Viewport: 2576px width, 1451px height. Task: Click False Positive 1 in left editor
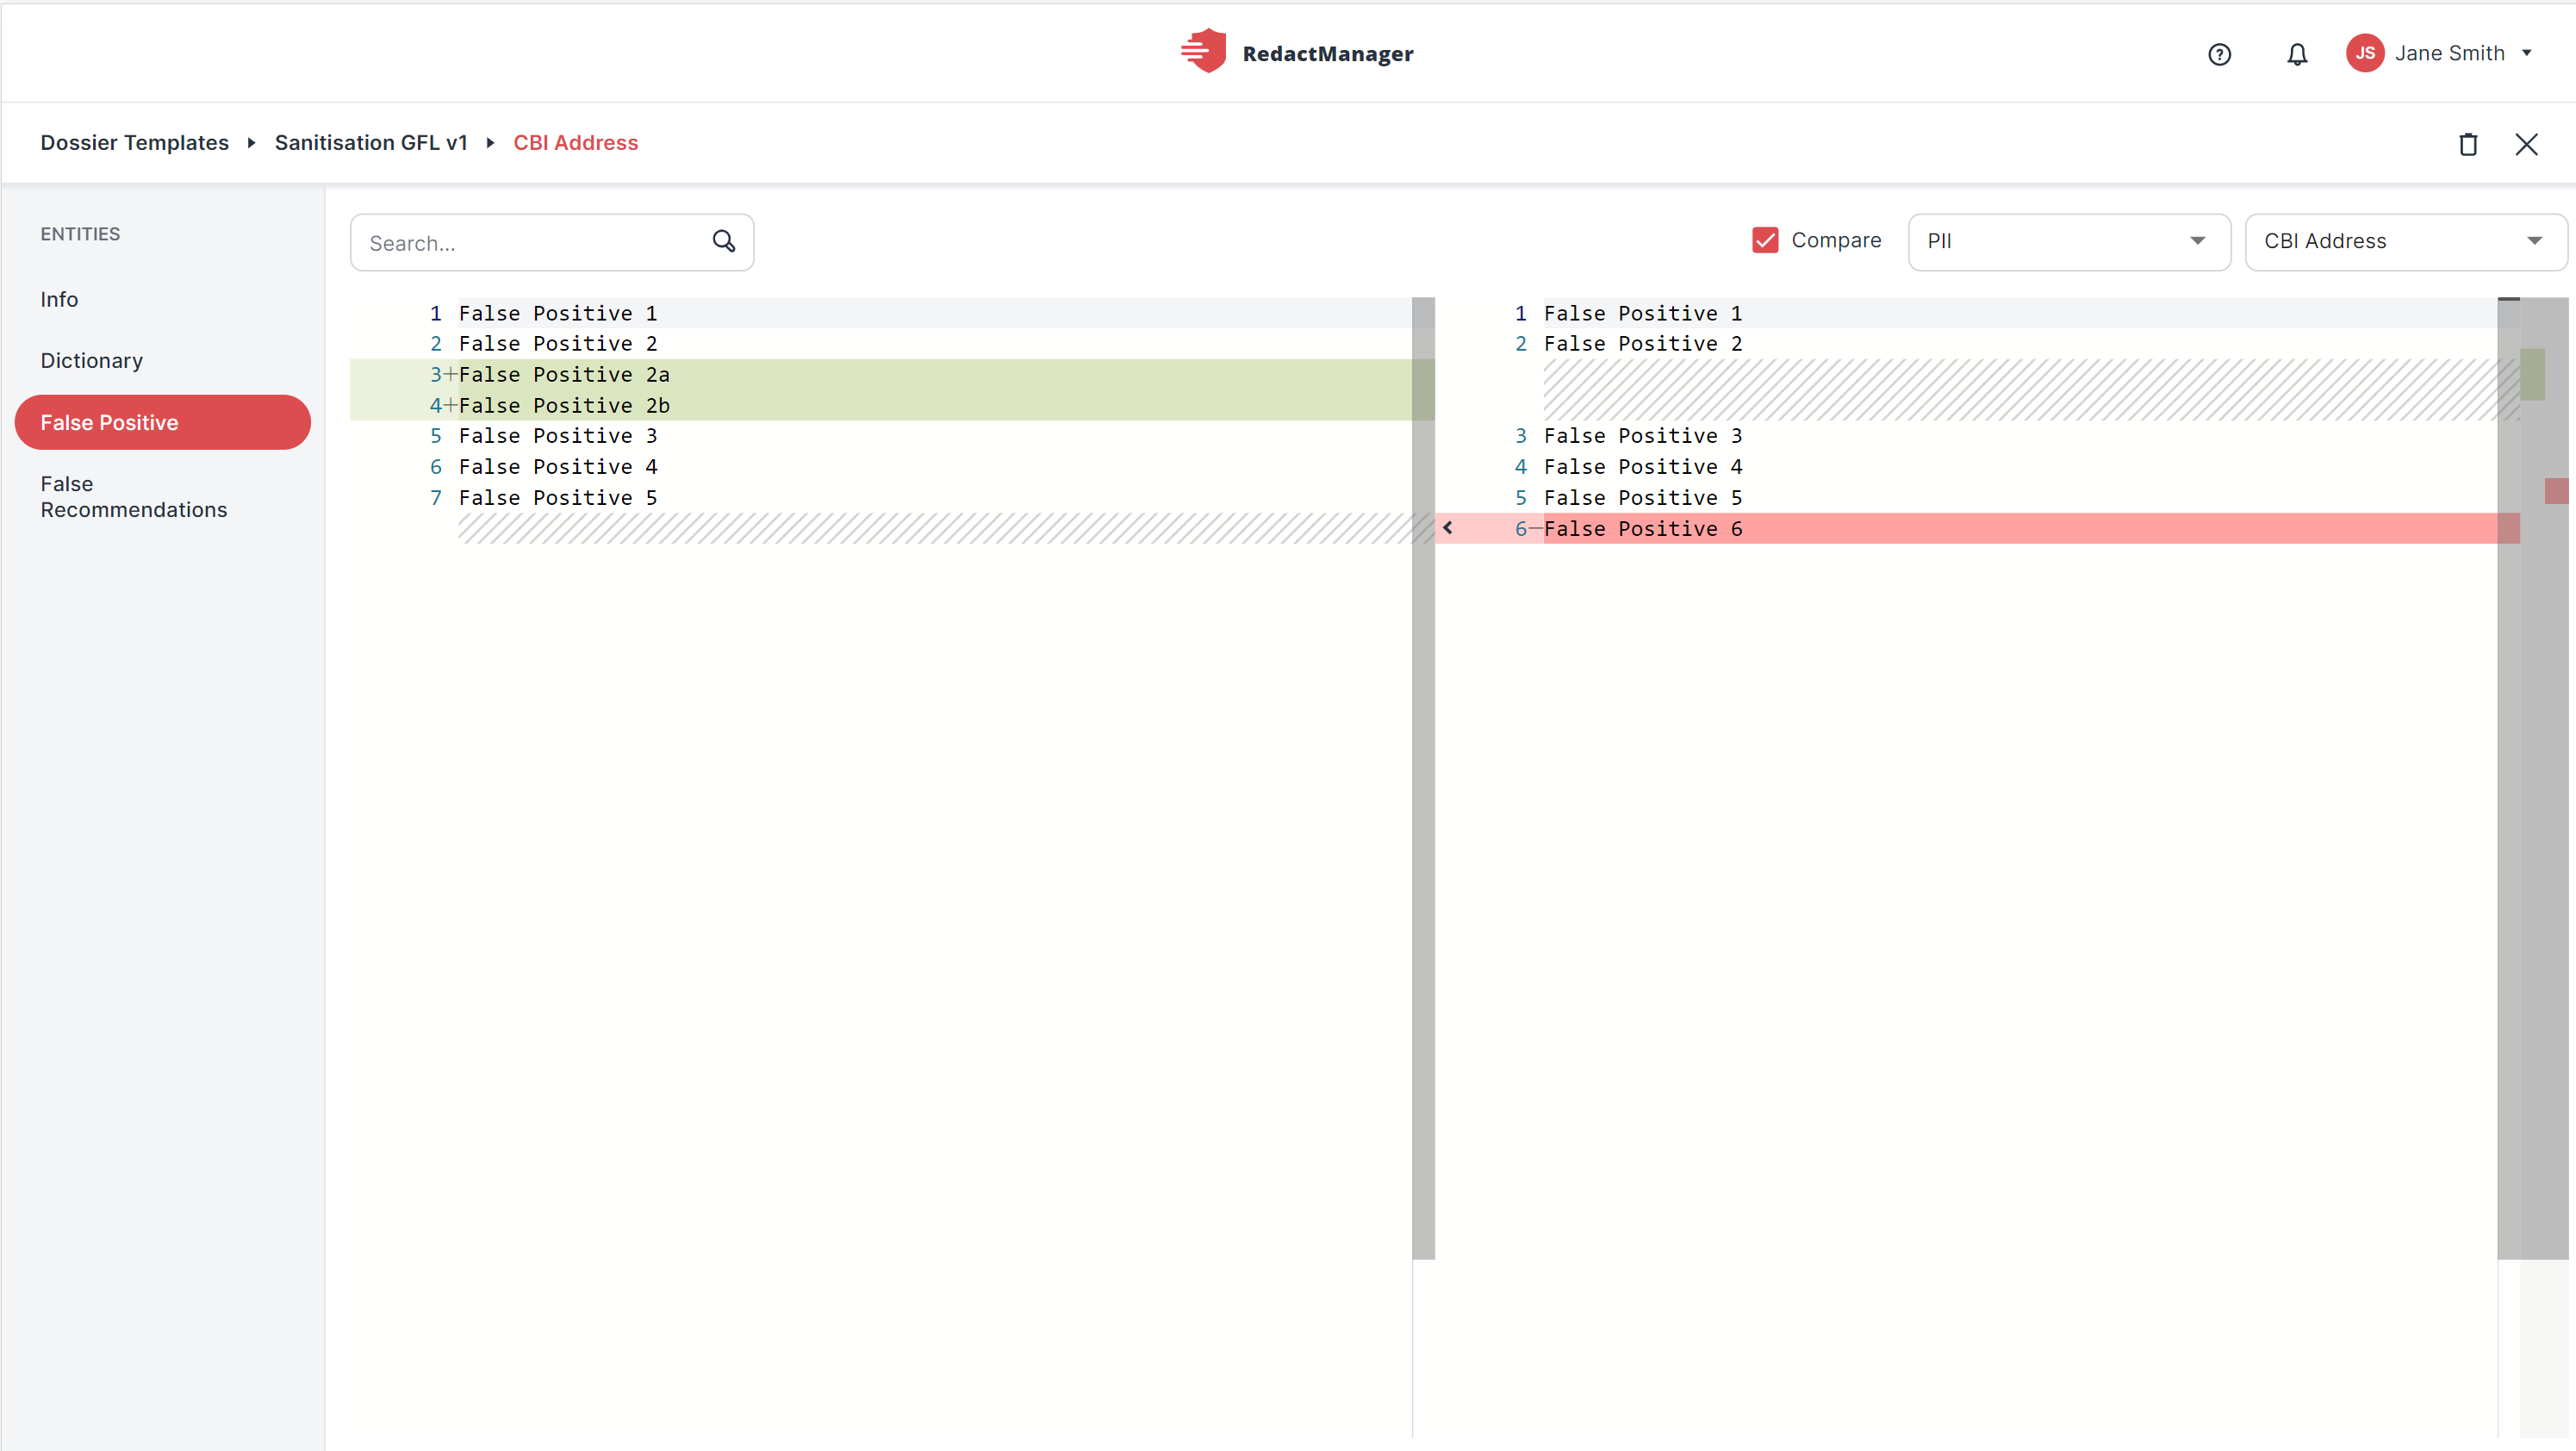pos(558,313)
